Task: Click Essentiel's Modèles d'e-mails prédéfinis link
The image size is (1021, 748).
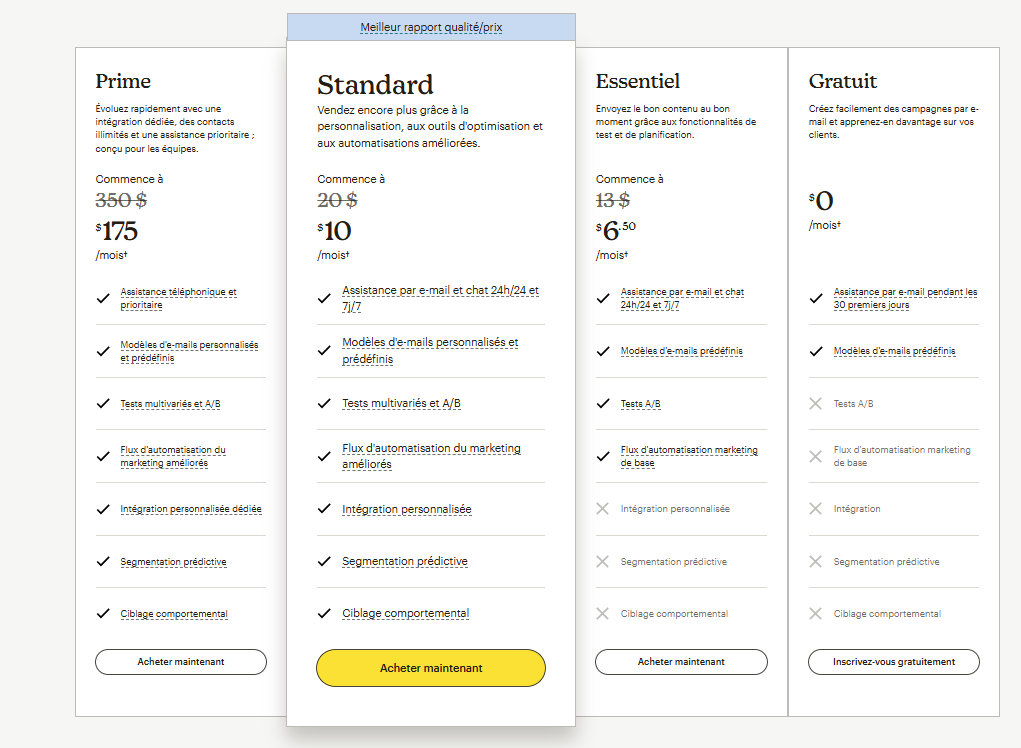Action: pyautogui.click(x=681, y=351)
